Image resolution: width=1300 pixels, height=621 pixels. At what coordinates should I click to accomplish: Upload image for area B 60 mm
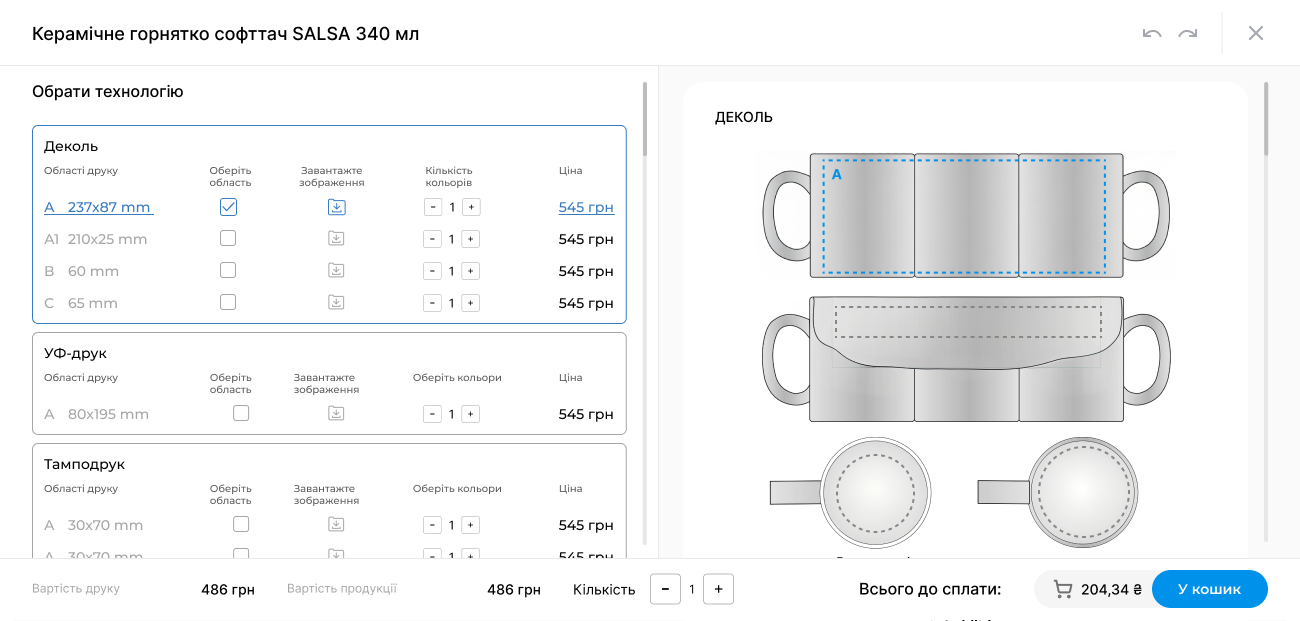click(x=336, y=271)
